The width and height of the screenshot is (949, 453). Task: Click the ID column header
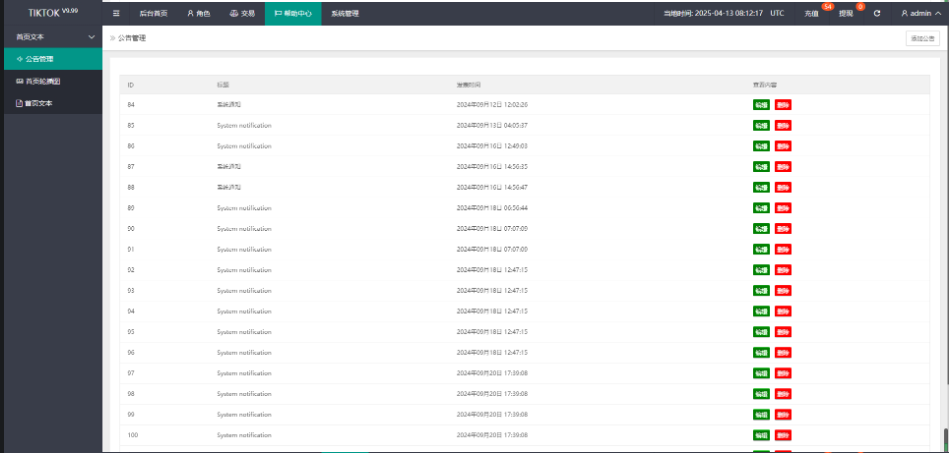(131, 85)
